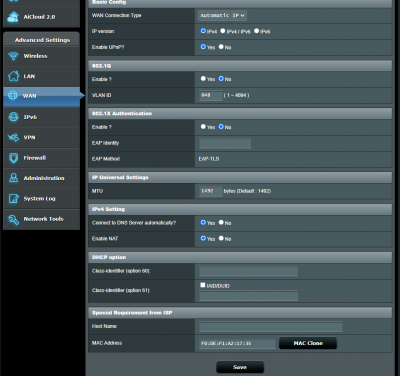This screenshot has height=376, width=400.
Task: Click the LAN house icon
Action: (x=13, y=76)
